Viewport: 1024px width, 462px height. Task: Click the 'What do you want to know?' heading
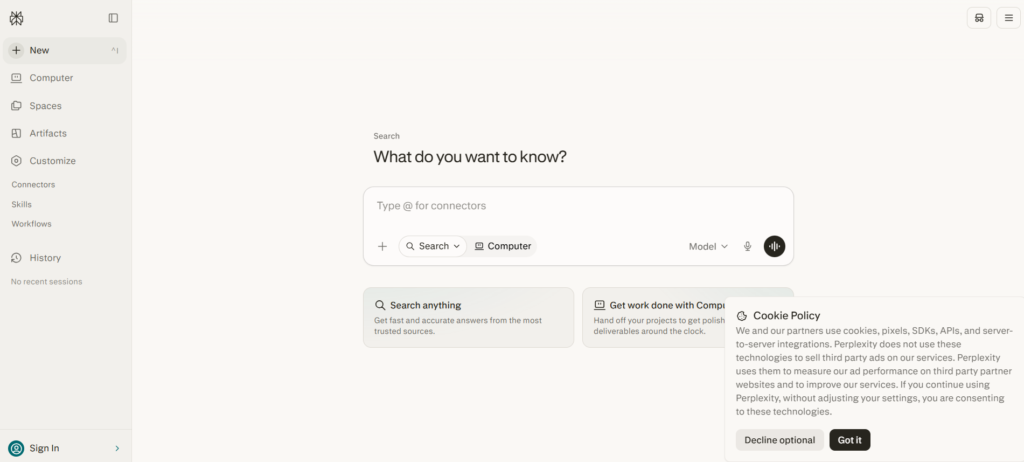(470, 157)
